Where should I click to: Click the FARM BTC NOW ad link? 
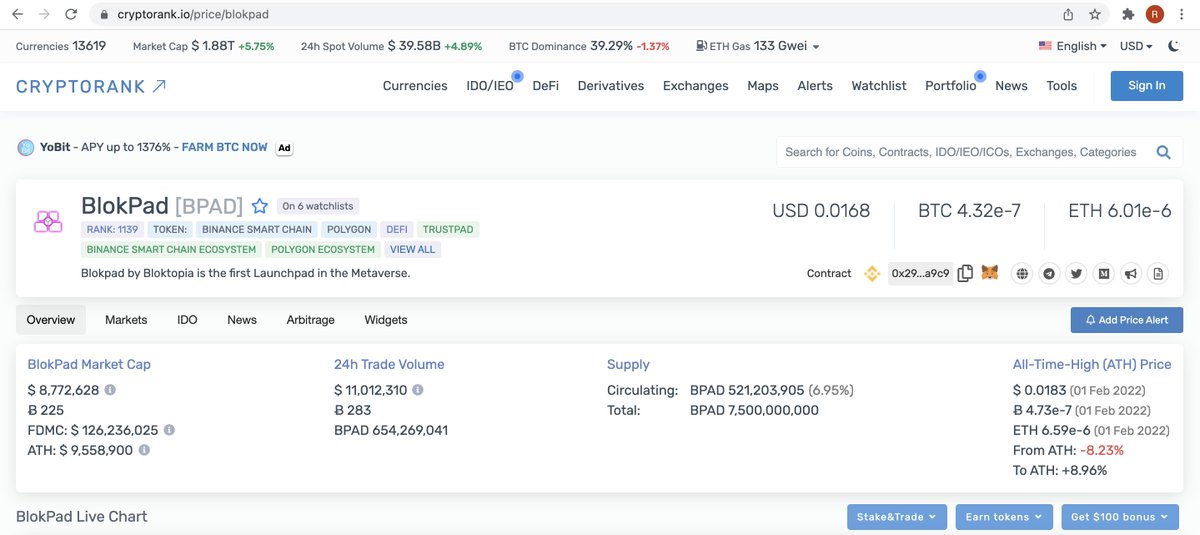pos(225,147)
